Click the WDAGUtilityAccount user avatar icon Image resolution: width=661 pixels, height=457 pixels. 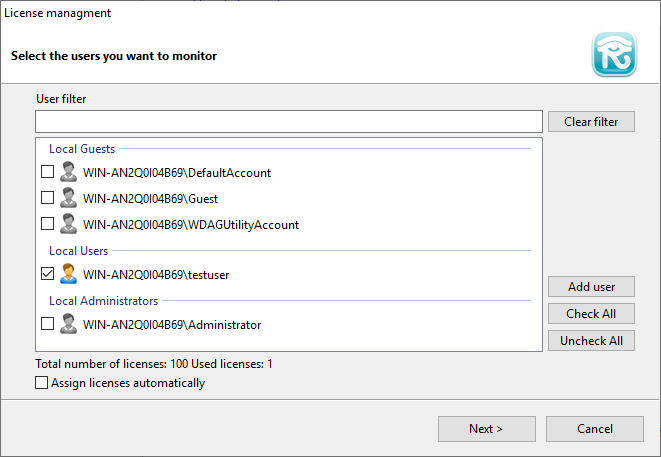click(68, 224)
